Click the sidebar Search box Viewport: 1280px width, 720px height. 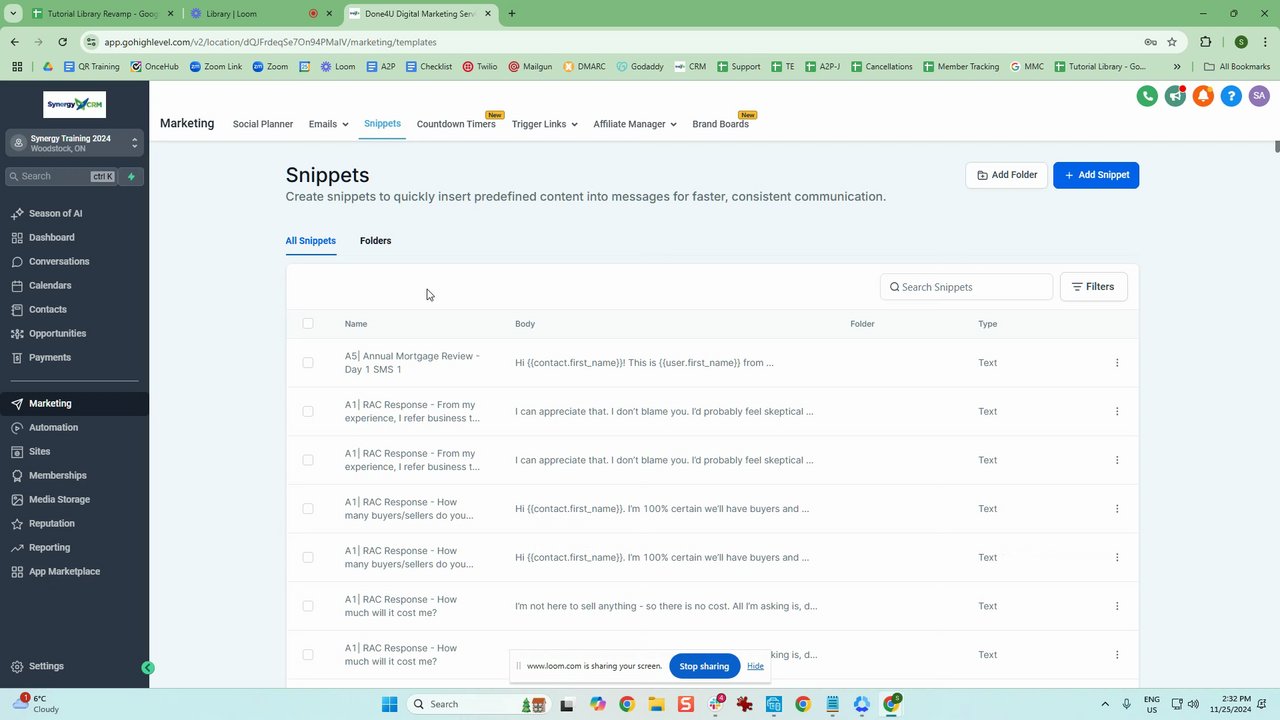[62, 176]
